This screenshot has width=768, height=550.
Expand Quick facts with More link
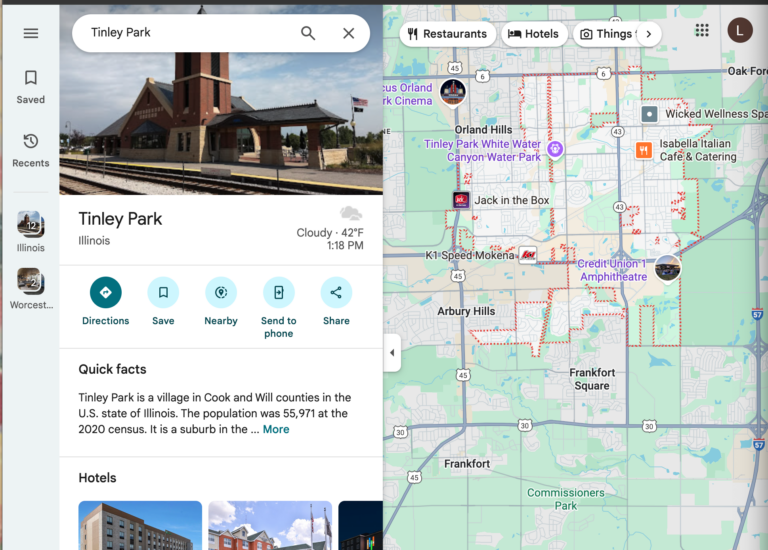[x=276, y=429]
